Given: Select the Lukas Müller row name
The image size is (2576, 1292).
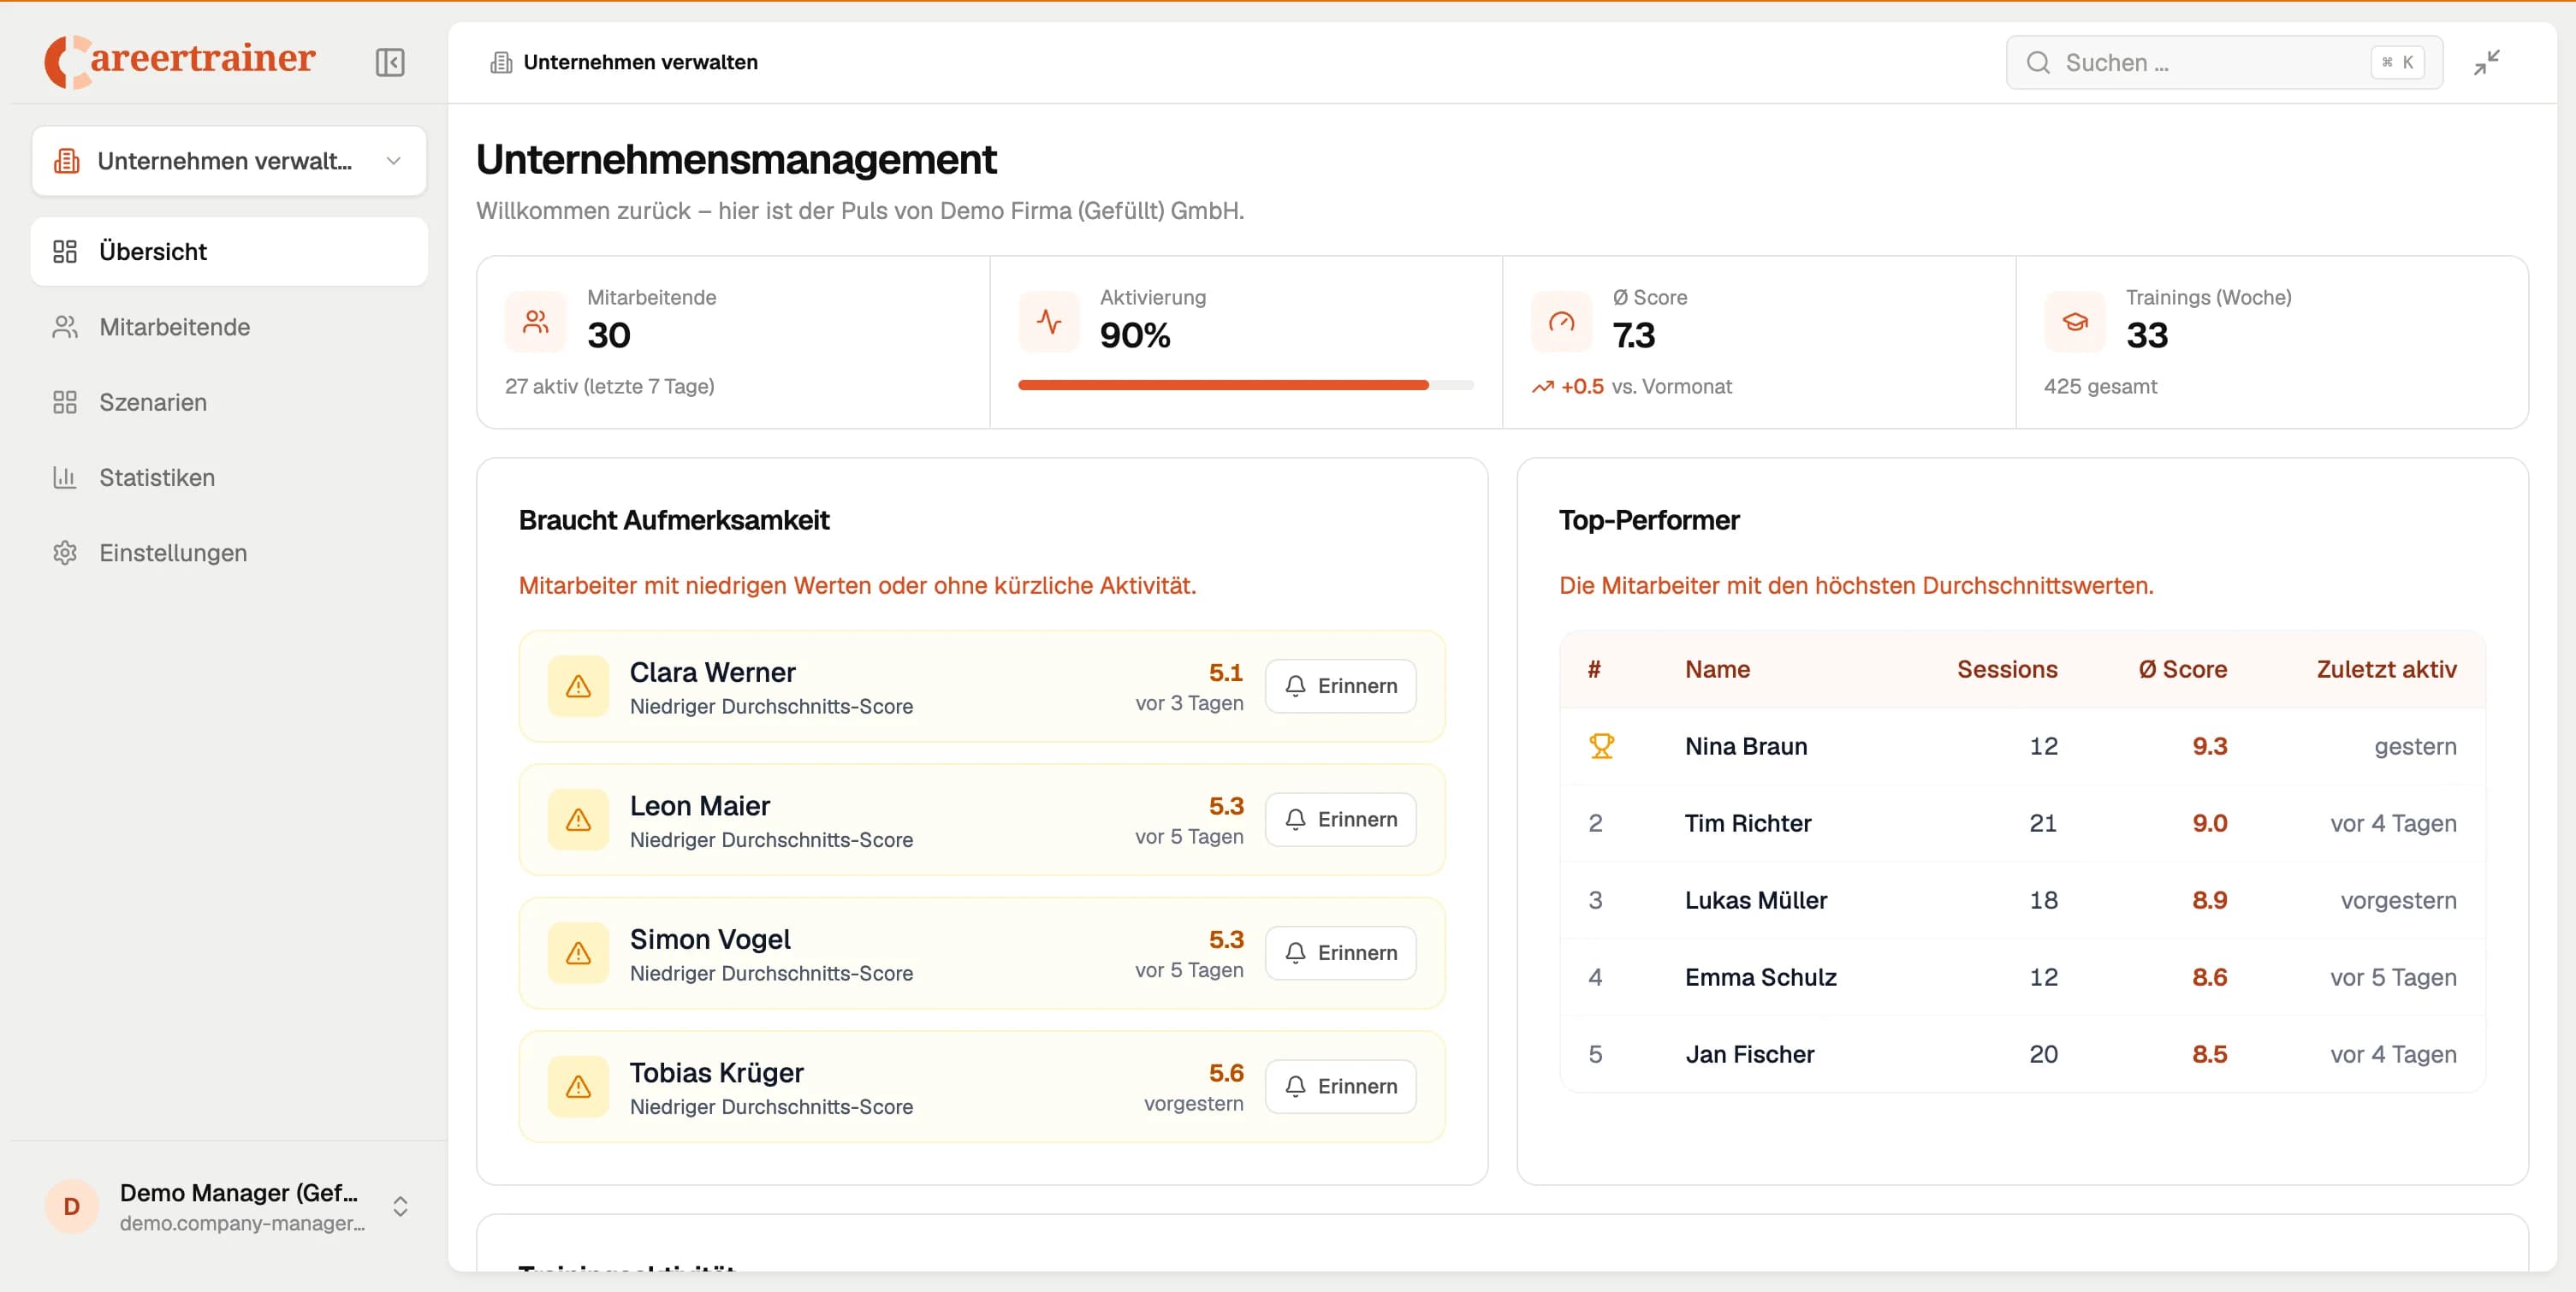Looking at the screenshot, I should (x=1755, y=900).
